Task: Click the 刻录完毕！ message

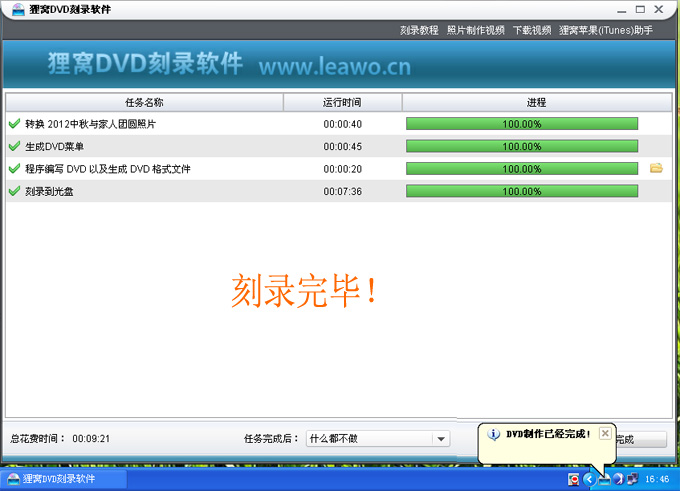Action: click(x=304, y=291)
